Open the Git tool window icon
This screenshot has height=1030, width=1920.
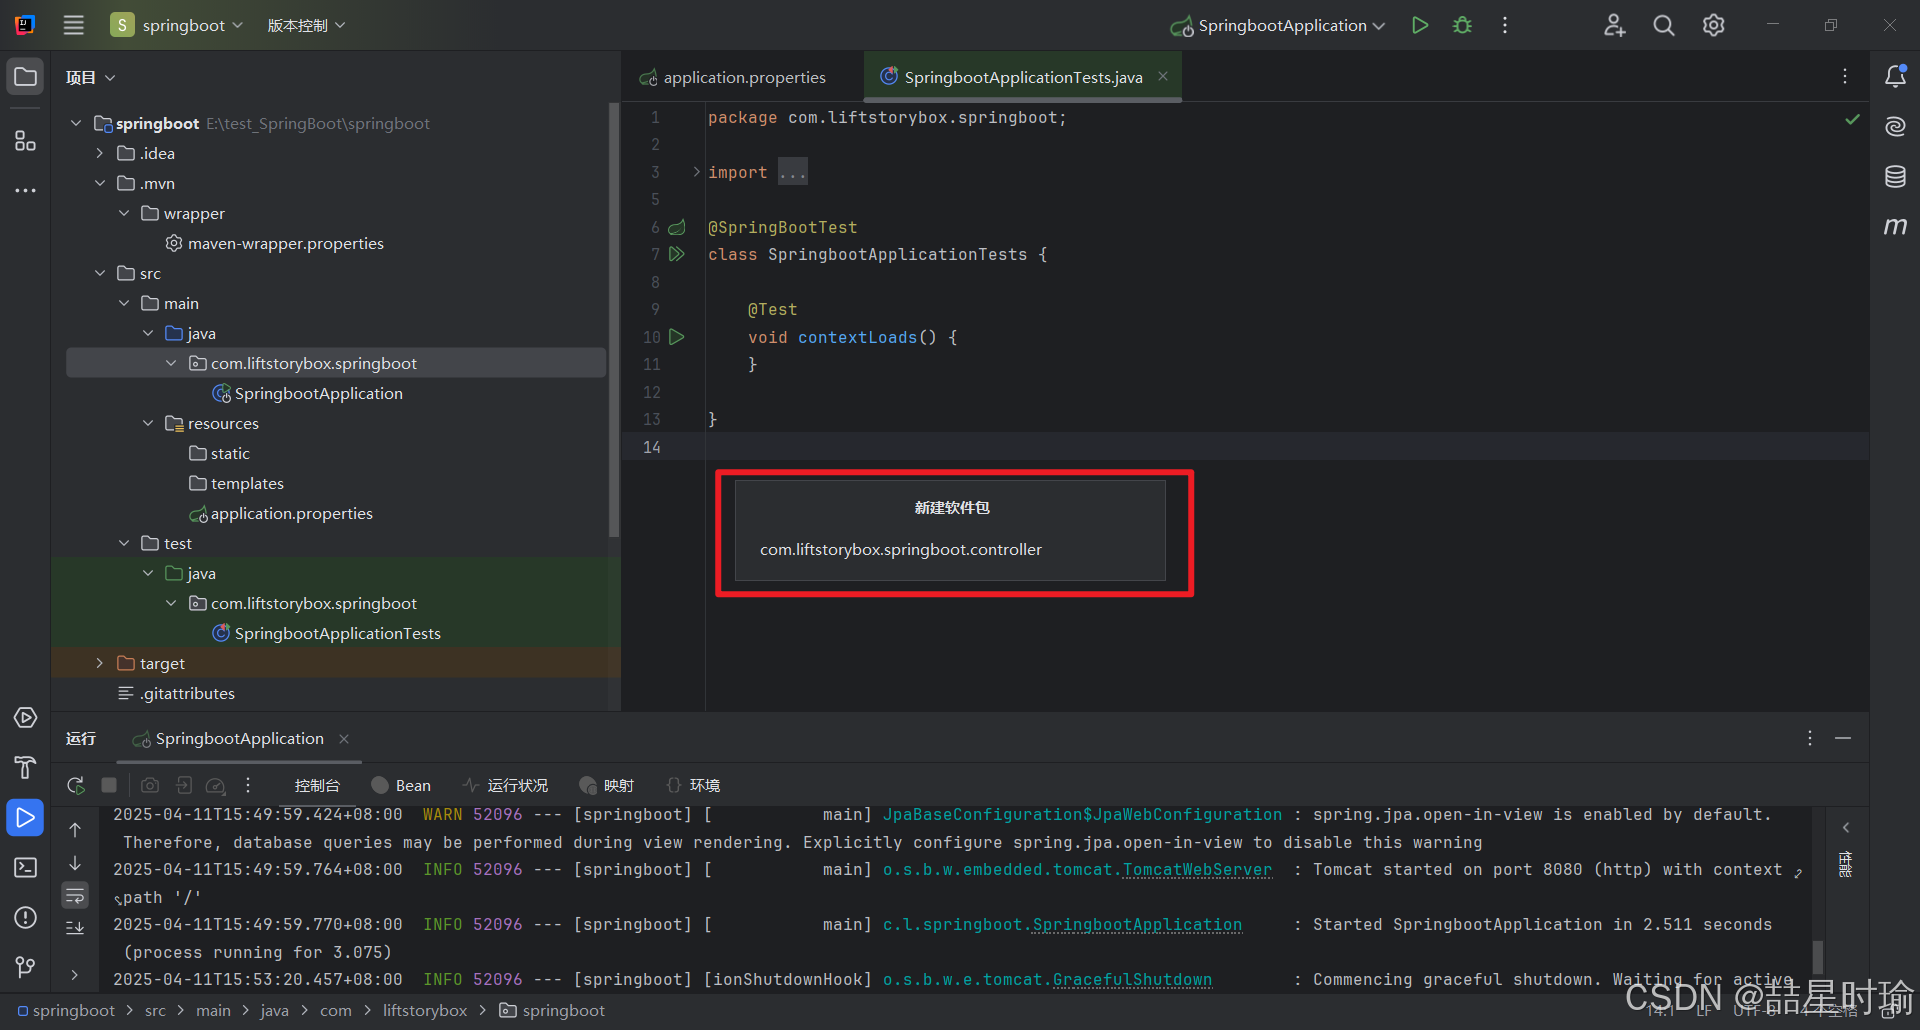pos(26,966)
